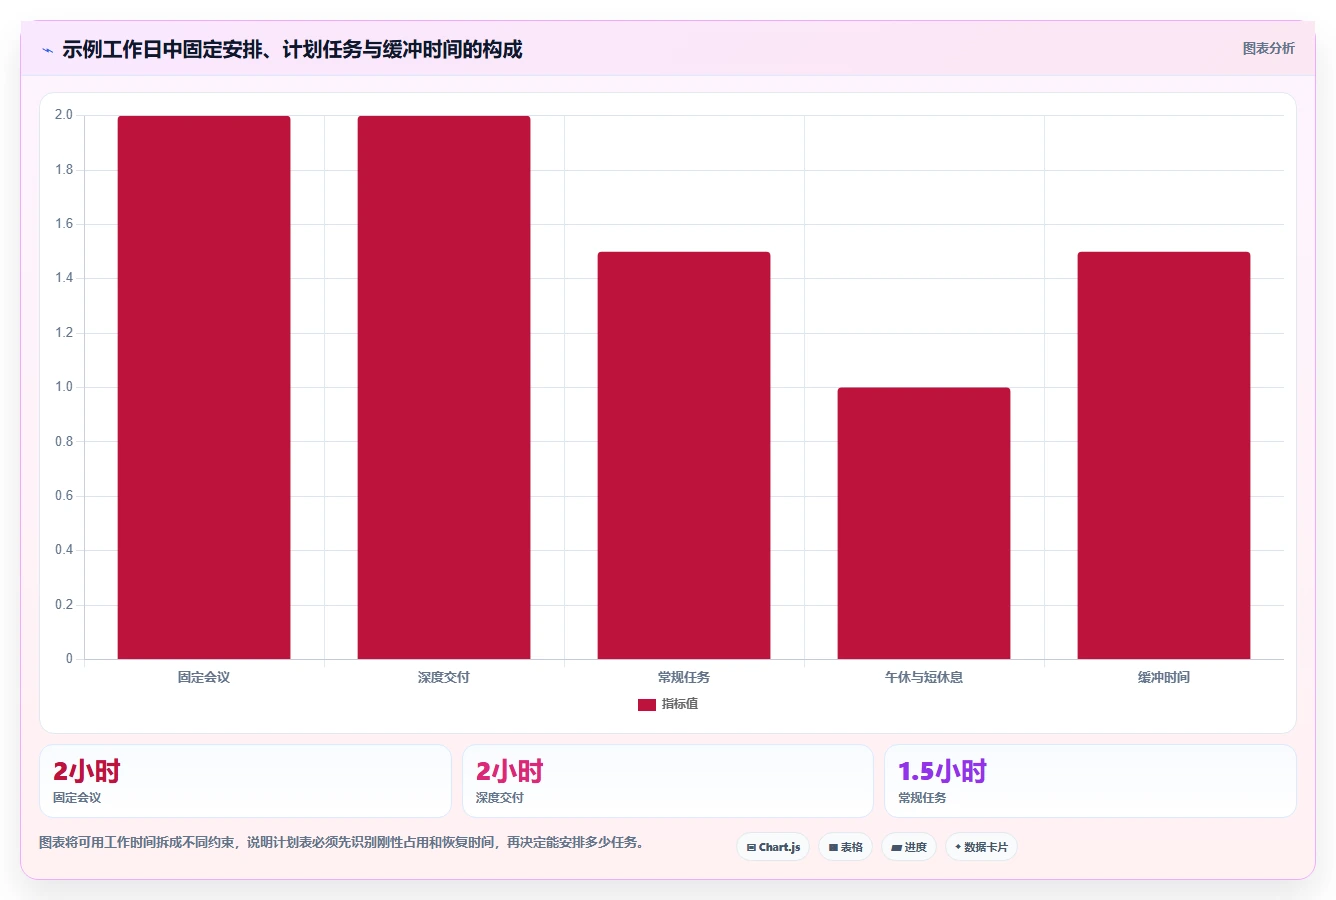Click the 常规任务 x-axis label
1336x900 pixels.
pyautogui.click(x=684, y=677)
